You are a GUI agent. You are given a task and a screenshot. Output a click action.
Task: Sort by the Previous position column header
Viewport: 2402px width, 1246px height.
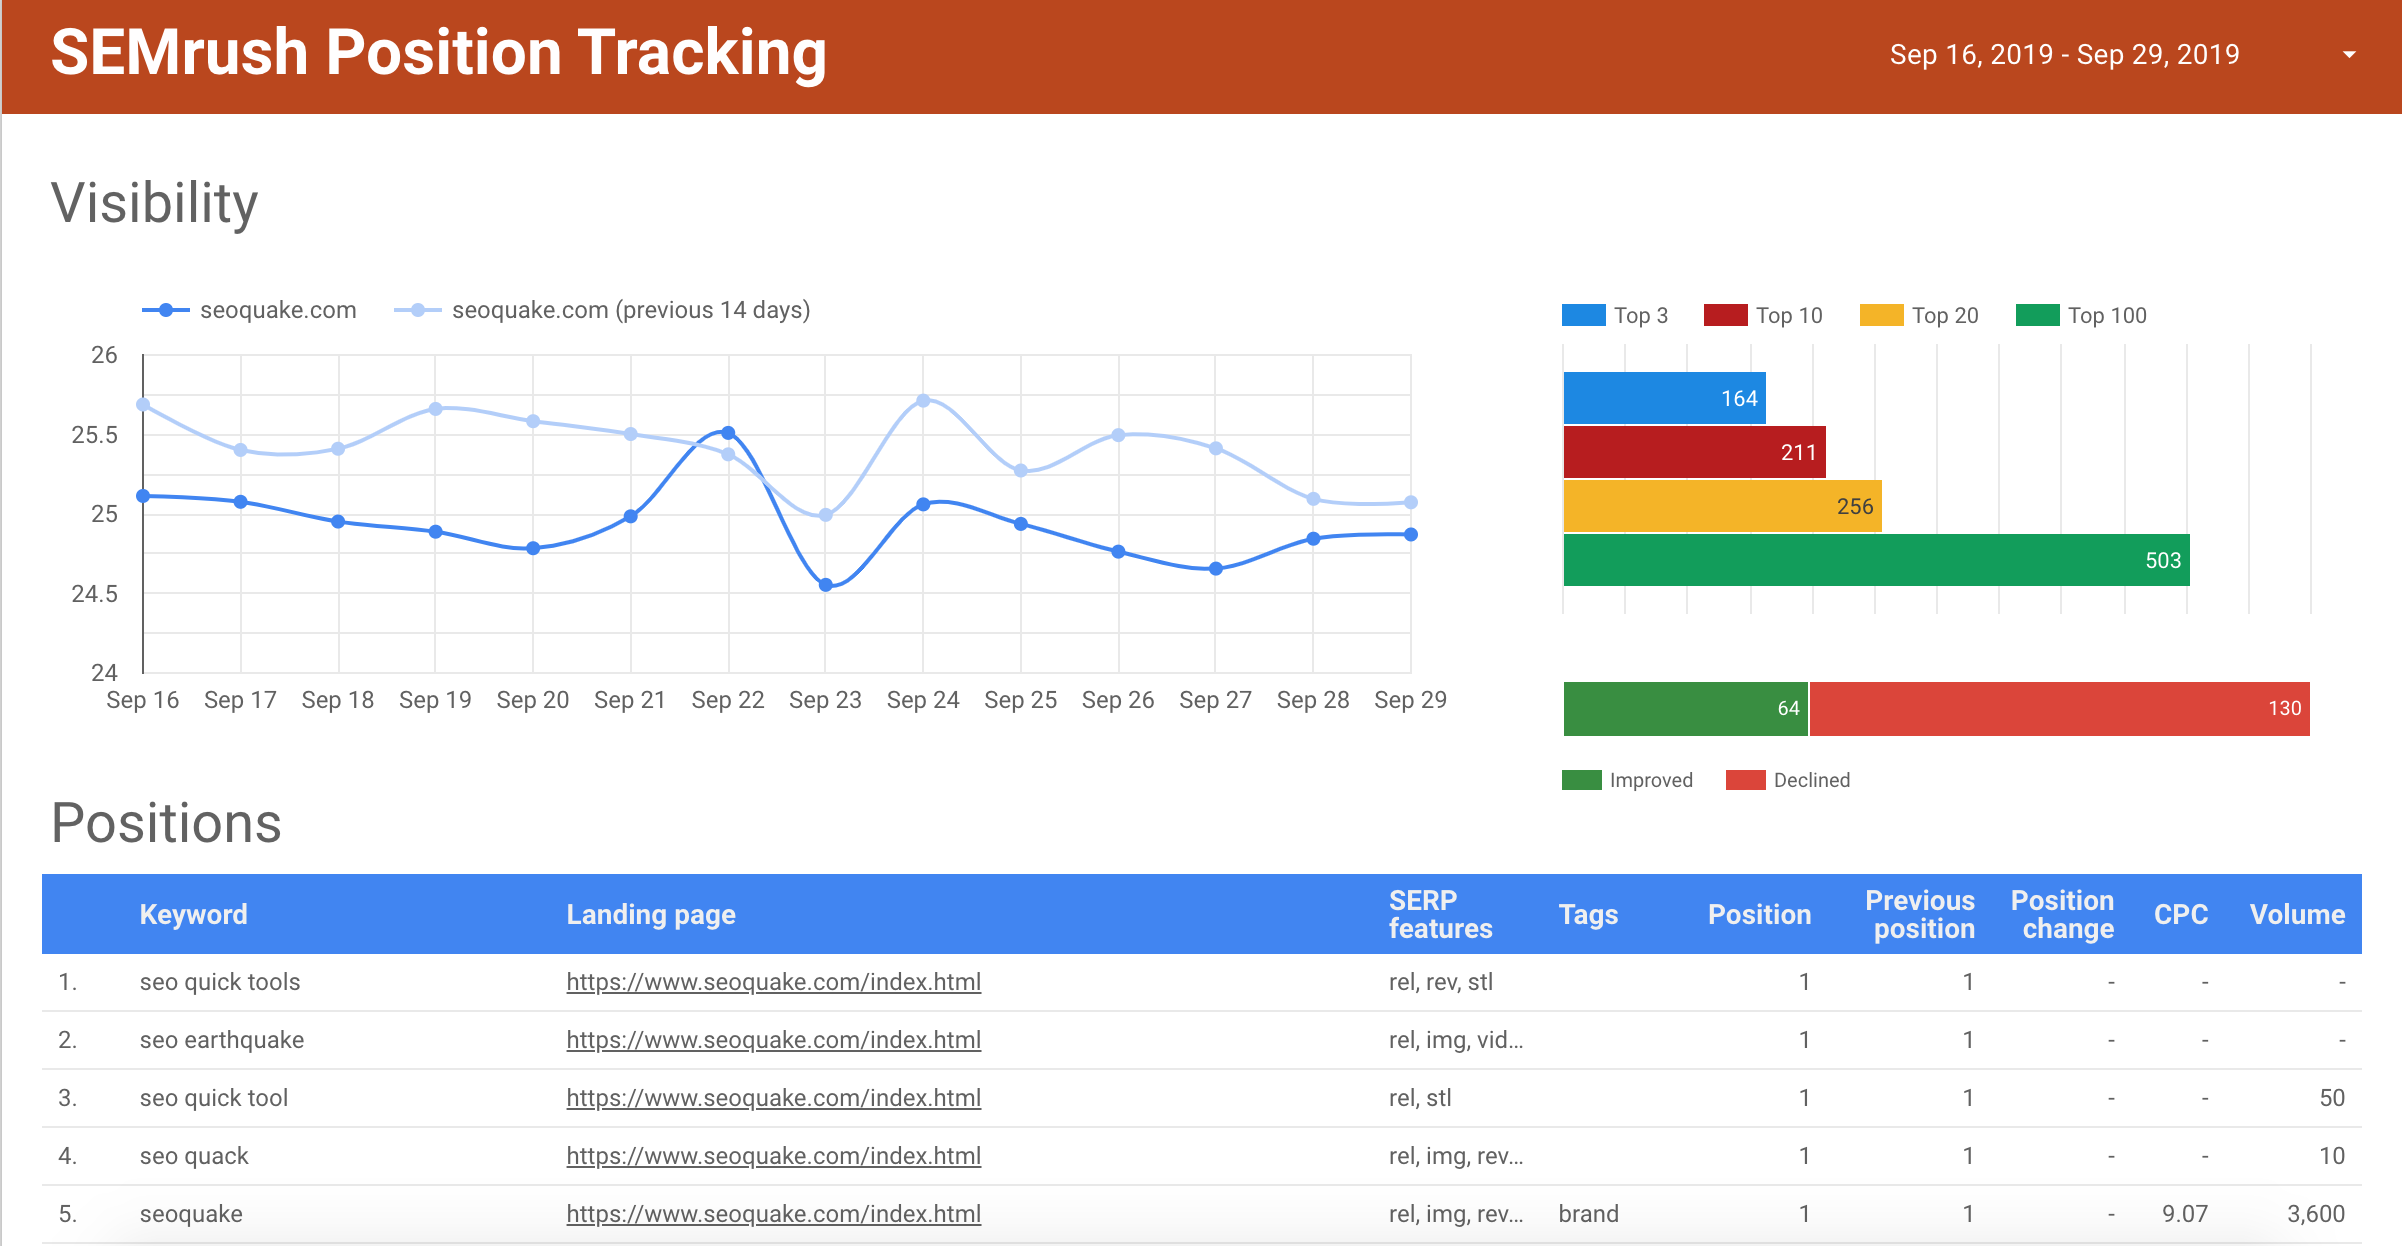(x=1920, y=914)
